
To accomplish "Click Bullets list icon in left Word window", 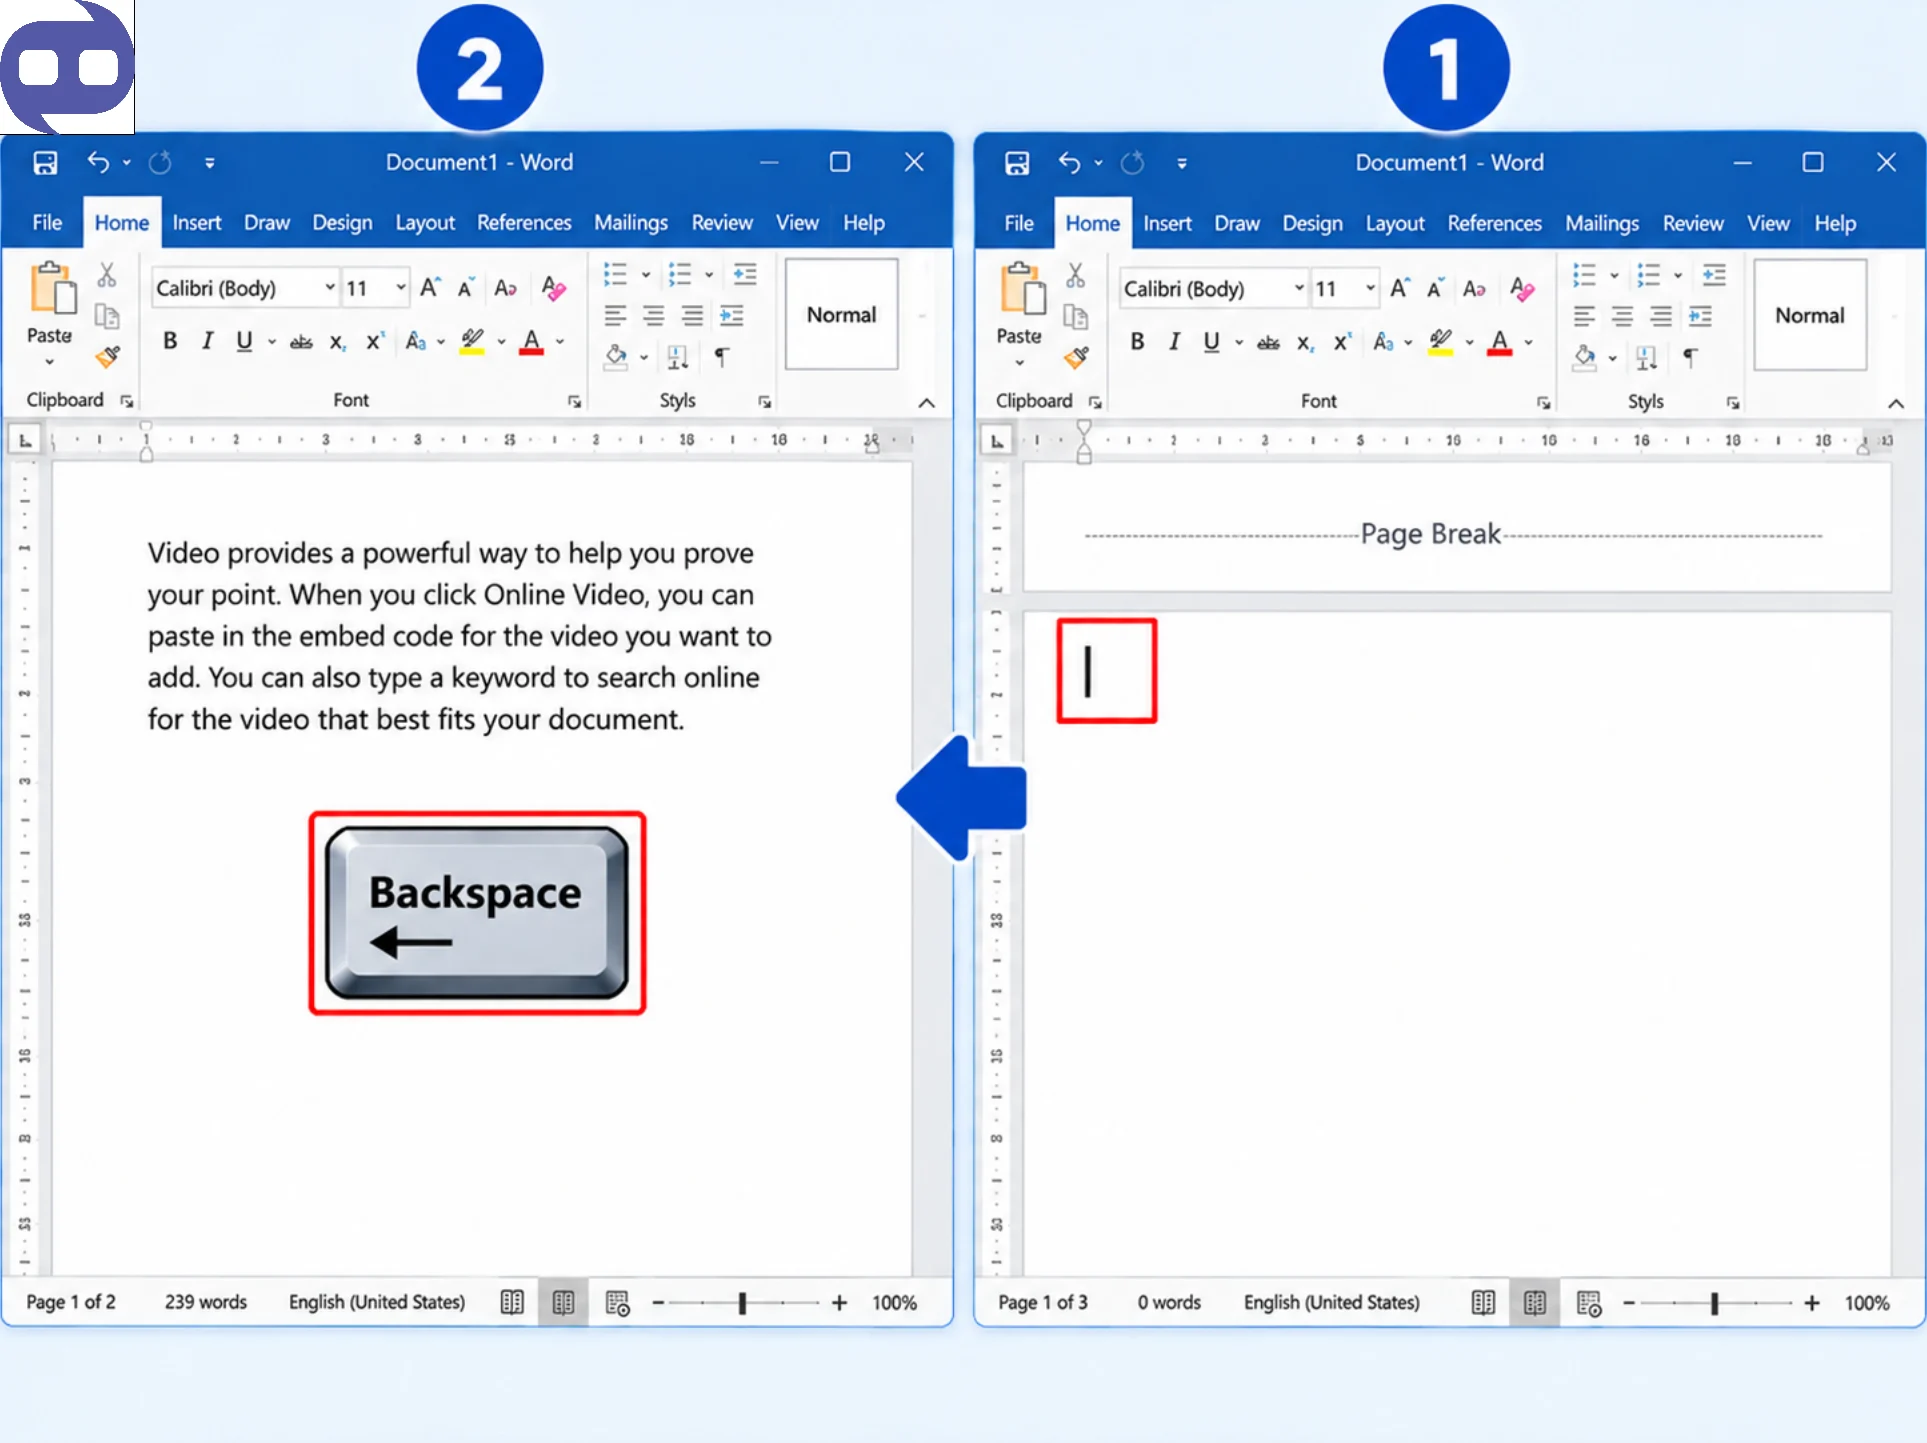I will (x=615, y=274).
